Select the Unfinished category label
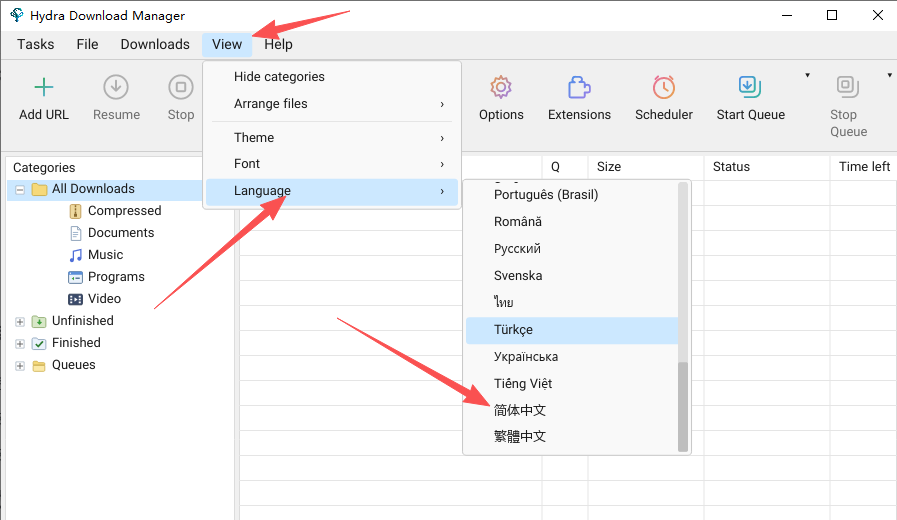This screenshot has width=897, height=520. point(83,320)
